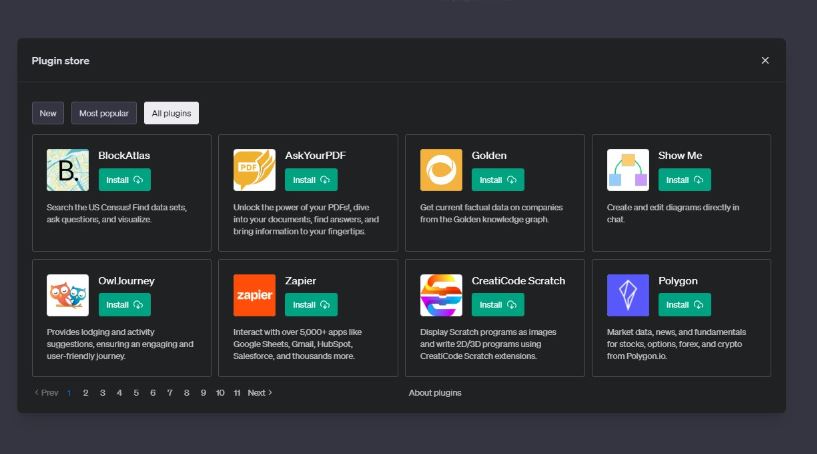The width and height of the screenshot is (817, 454).
Task: Click the Golden plugin logo
Action: 441,170
